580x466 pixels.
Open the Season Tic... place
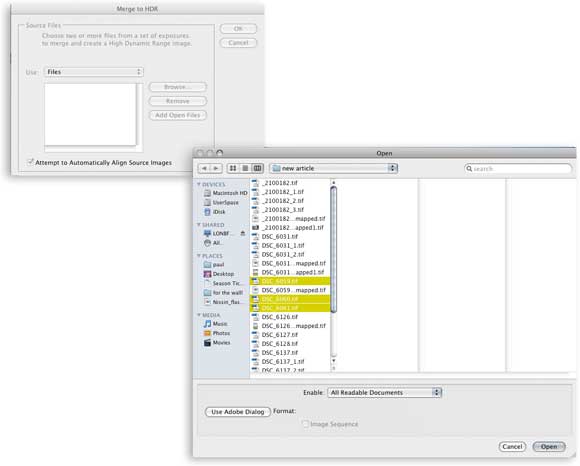(x=223, y=283)
